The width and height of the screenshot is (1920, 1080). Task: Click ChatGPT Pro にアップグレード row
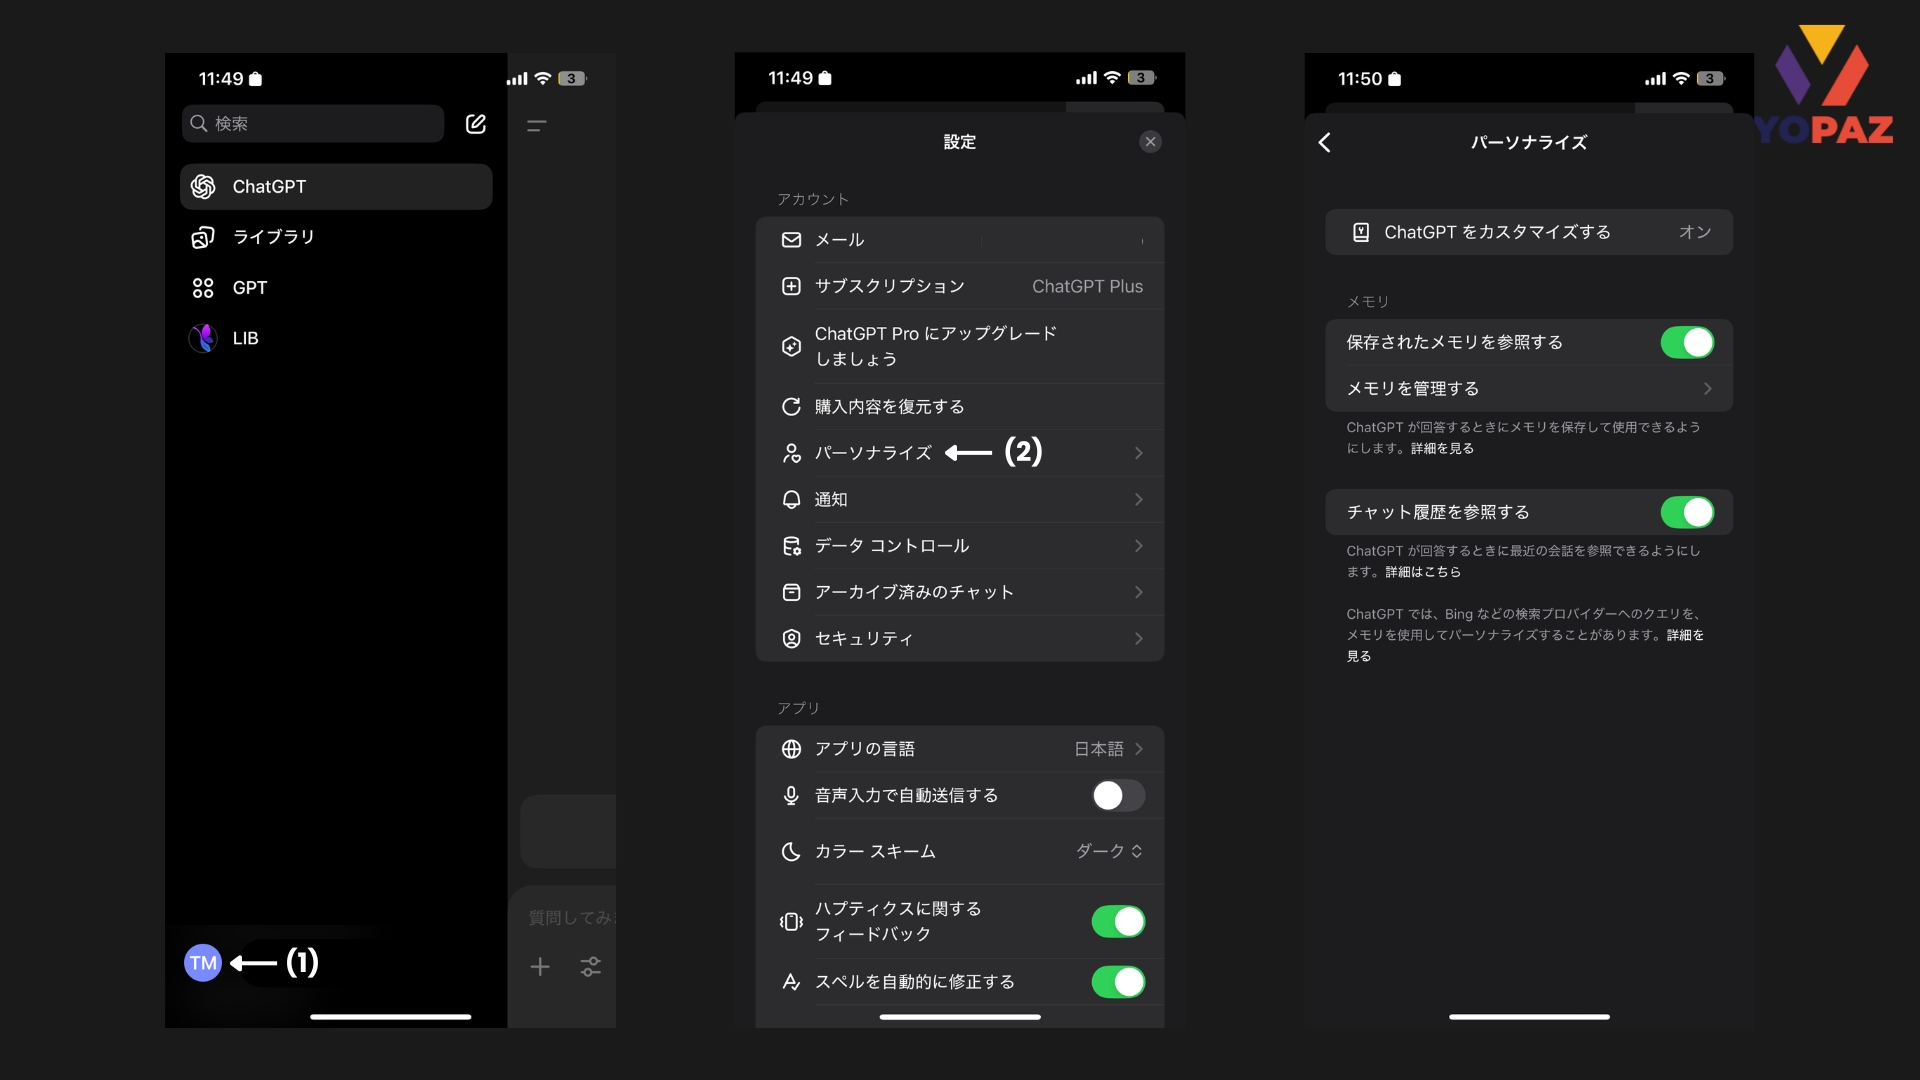(960, 346)
